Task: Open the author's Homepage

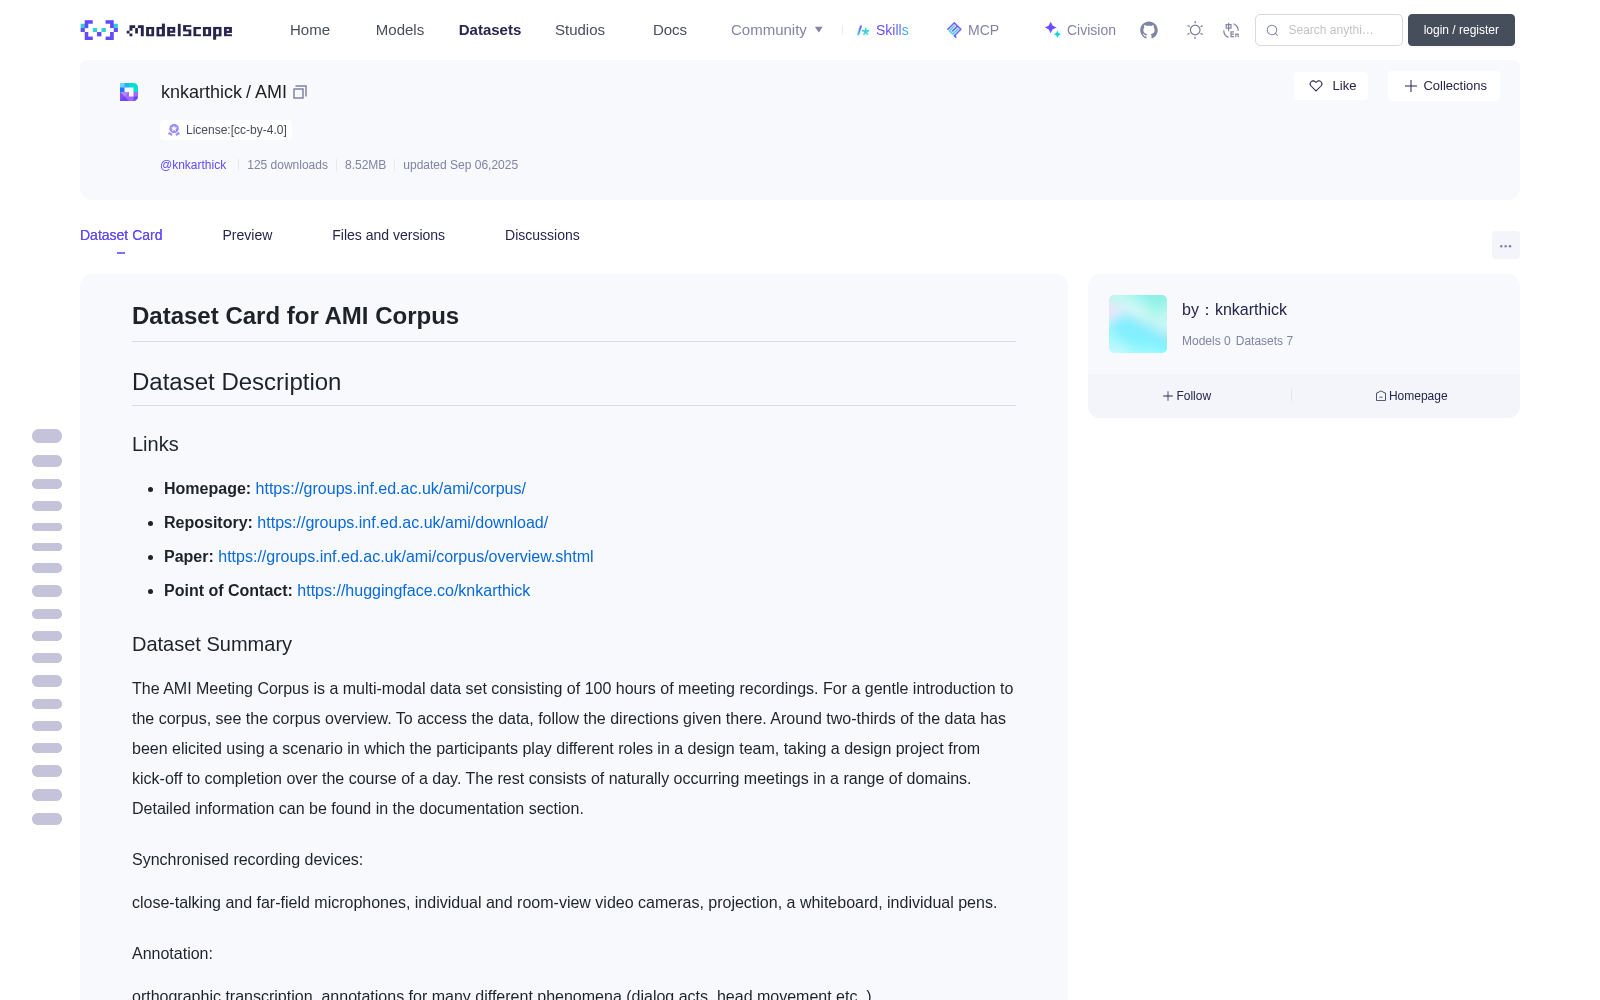Action: (x=1411, y=396)
